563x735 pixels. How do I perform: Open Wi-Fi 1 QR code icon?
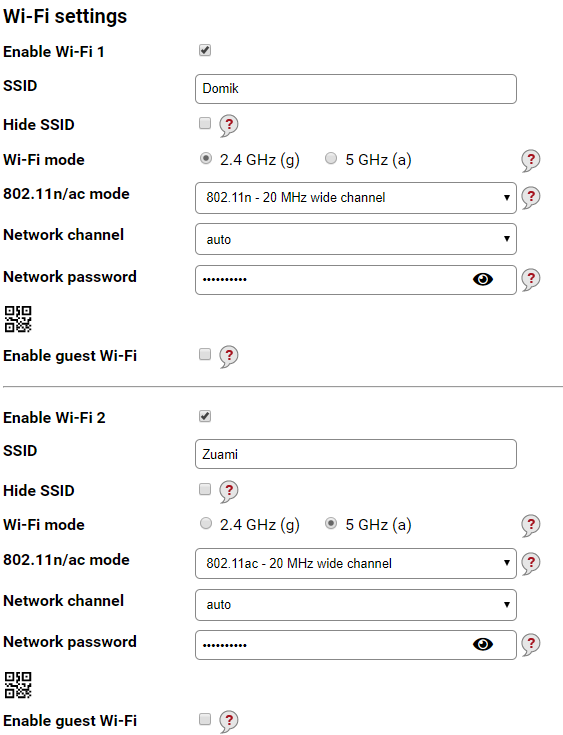18,319
